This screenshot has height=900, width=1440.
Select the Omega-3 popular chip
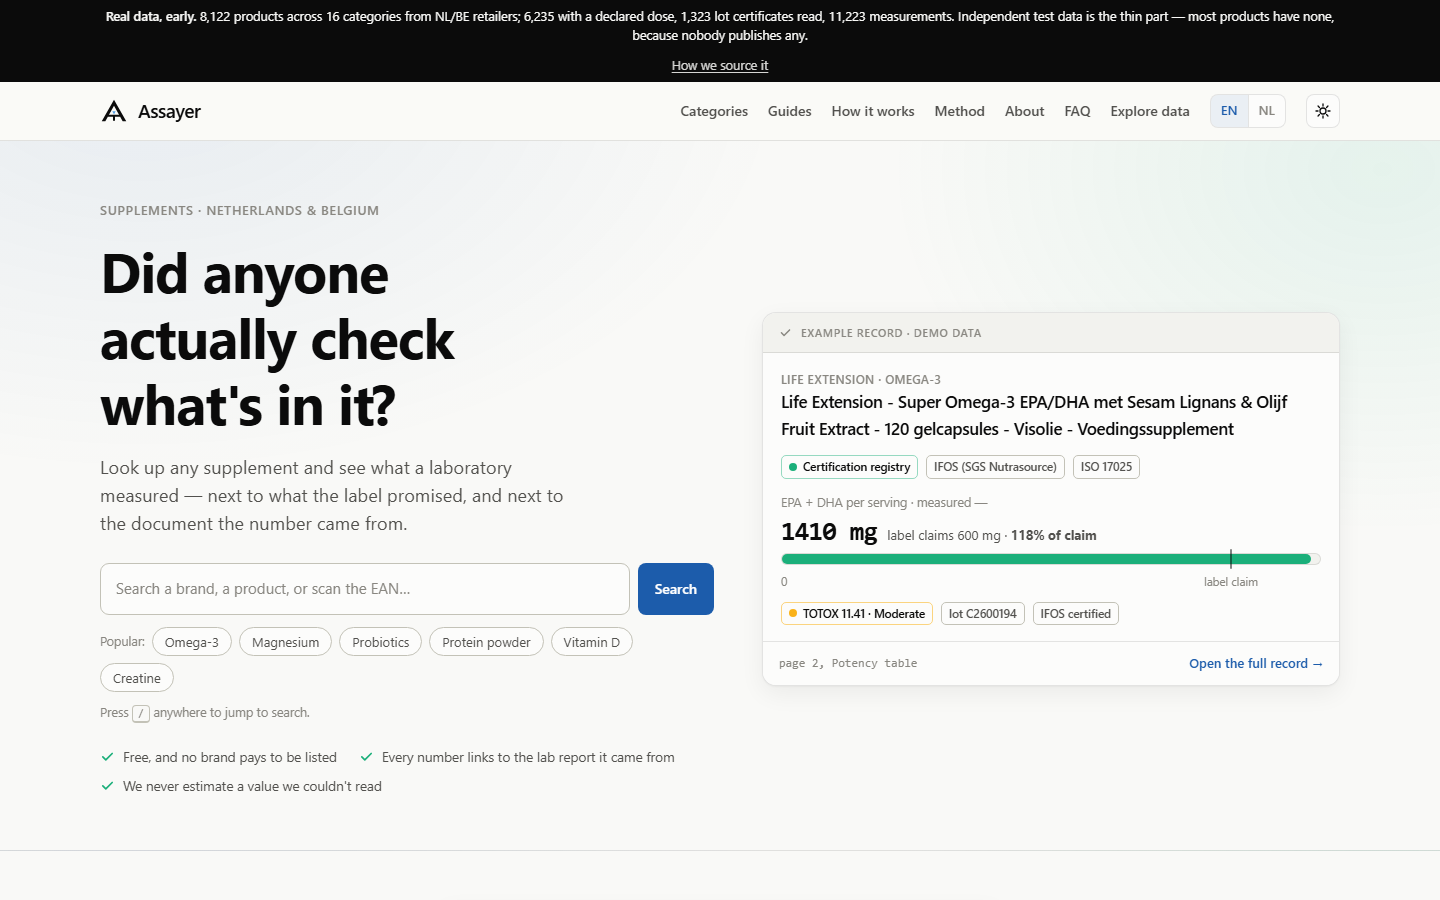[x=192, y=642]
